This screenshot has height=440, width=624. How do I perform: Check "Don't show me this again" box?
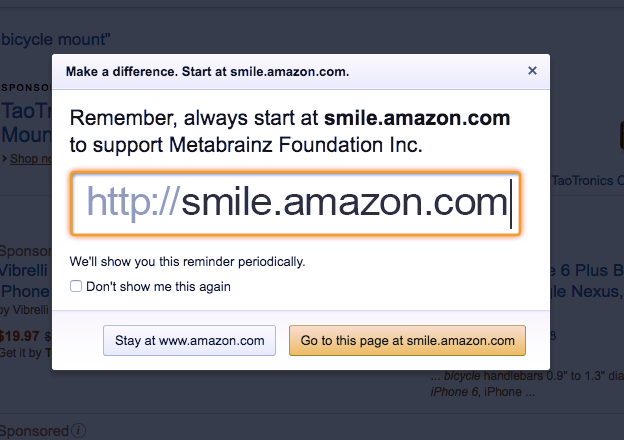pos(76,286)
